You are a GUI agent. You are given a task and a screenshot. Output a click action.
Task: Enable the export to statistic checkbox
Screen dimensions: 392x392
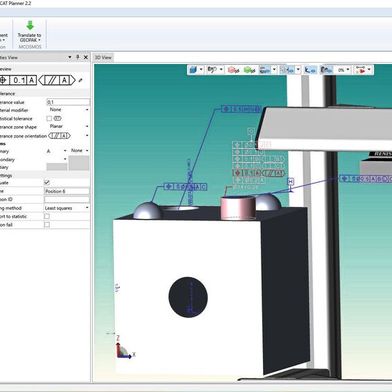[47, 216]
